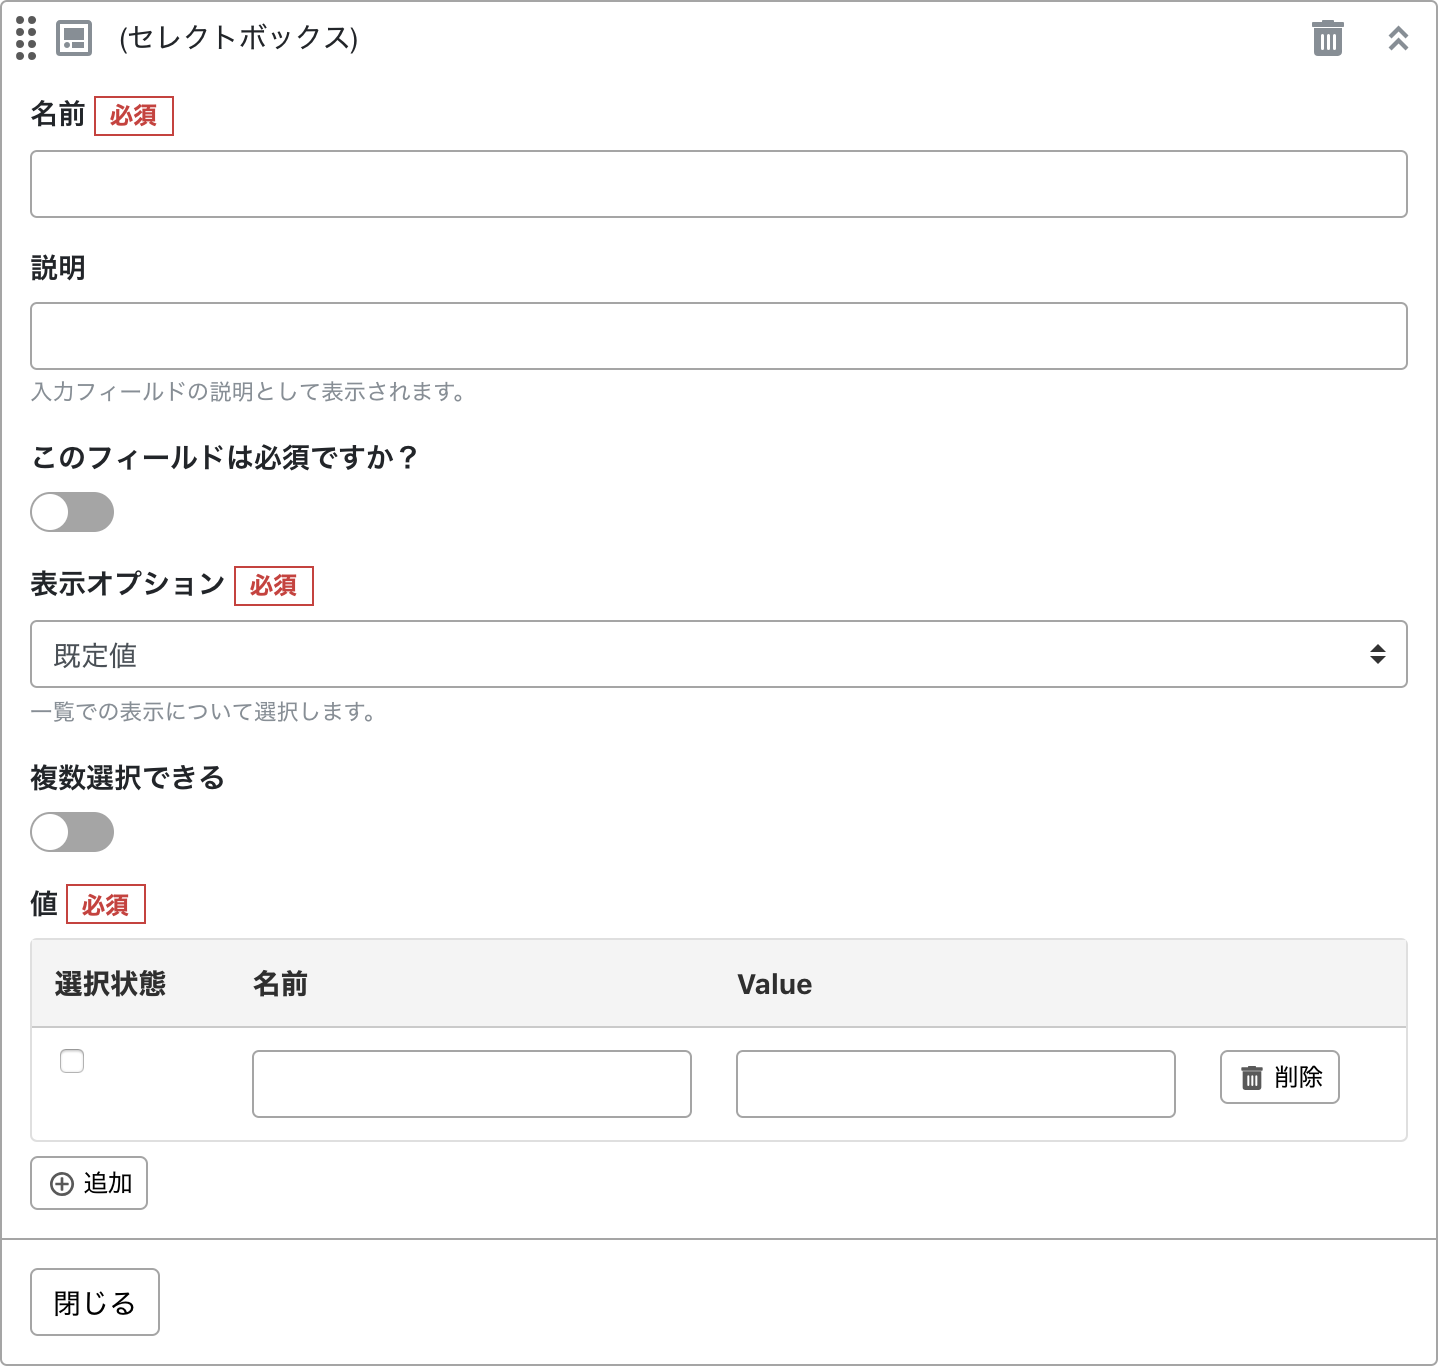Delete the field using header trash icon
Screen dimensions: 1438x1366
point(1327,38)
